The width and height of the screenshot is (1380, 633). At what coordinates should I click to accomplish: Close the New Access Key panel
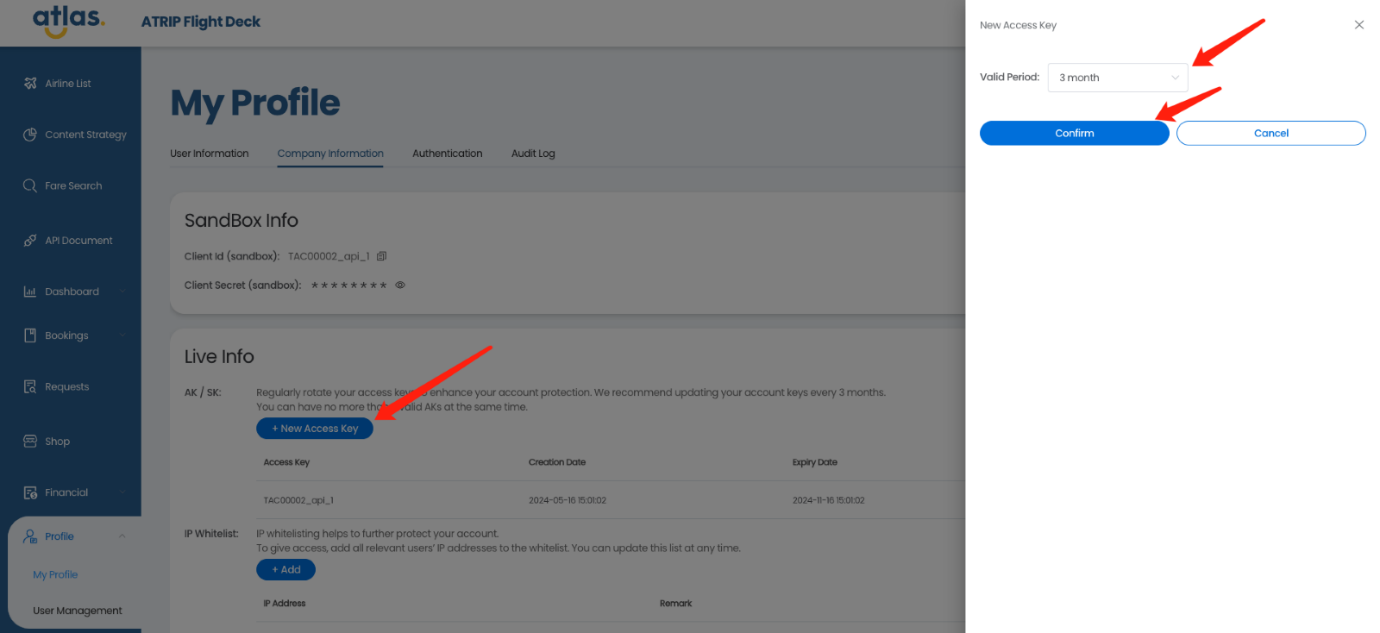1359,25
